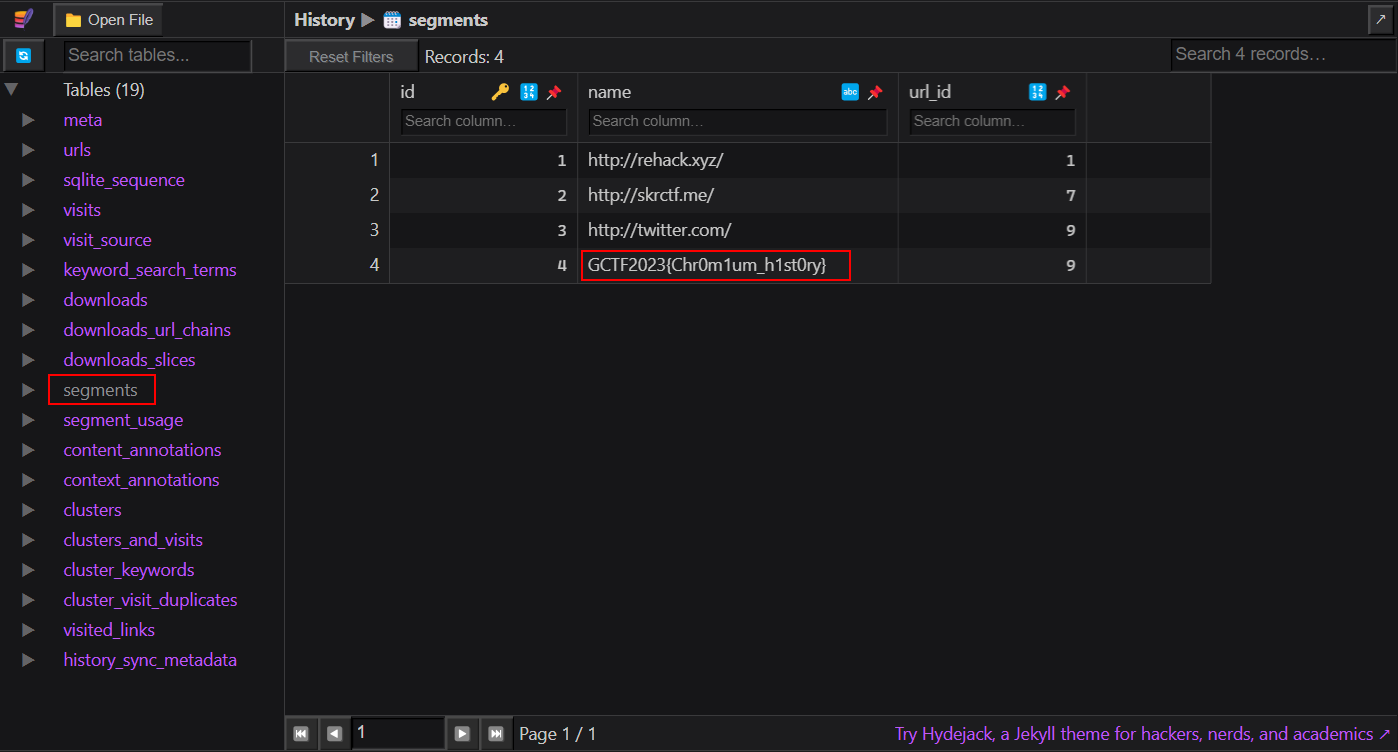Expand the urls table in the tree
Screen dimensions: 1398x752
28,150
